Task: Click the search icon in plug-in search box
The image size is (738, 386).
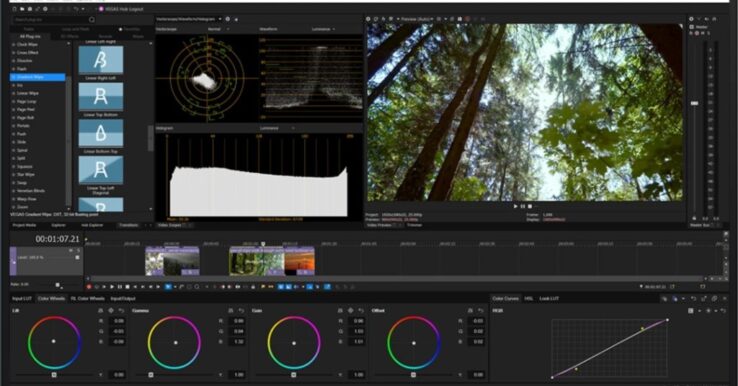Action: pyautogui.click(x=92, y=20)
